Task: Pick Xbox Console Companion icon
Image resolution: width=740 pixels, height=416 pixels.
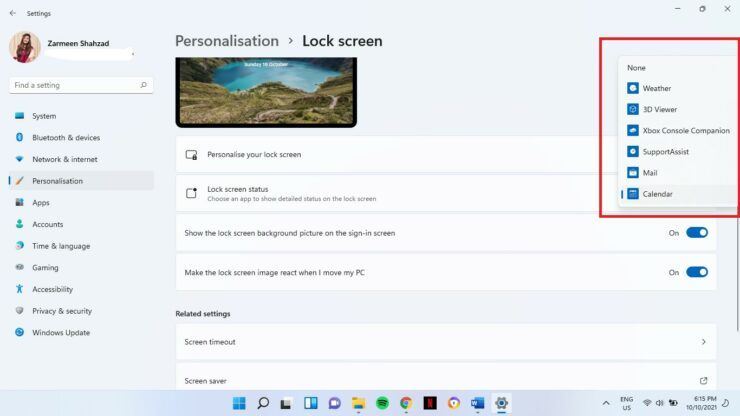Action: [x=632, y=130]
